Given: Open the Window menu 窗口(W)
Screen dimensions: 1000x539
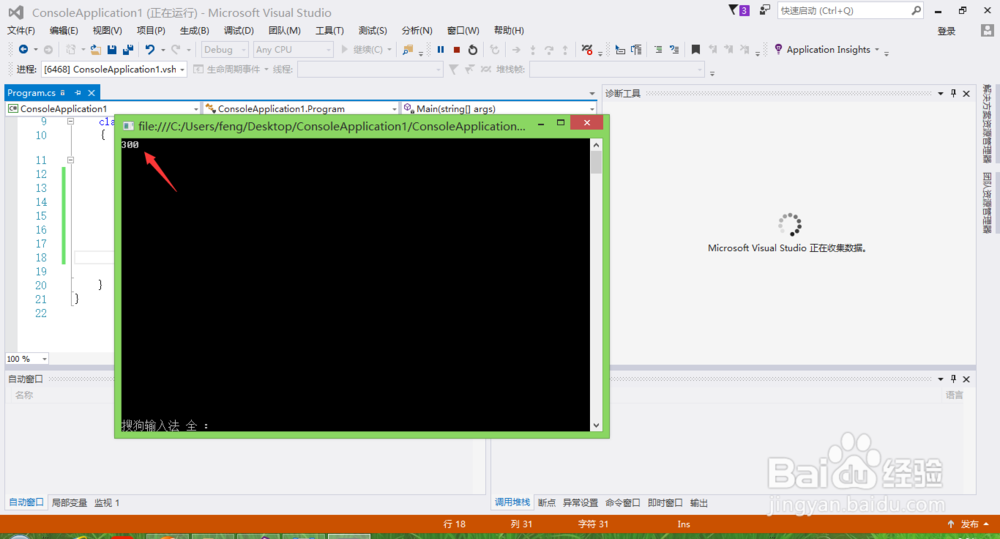Looking at the screenshot, I should 463,30.
